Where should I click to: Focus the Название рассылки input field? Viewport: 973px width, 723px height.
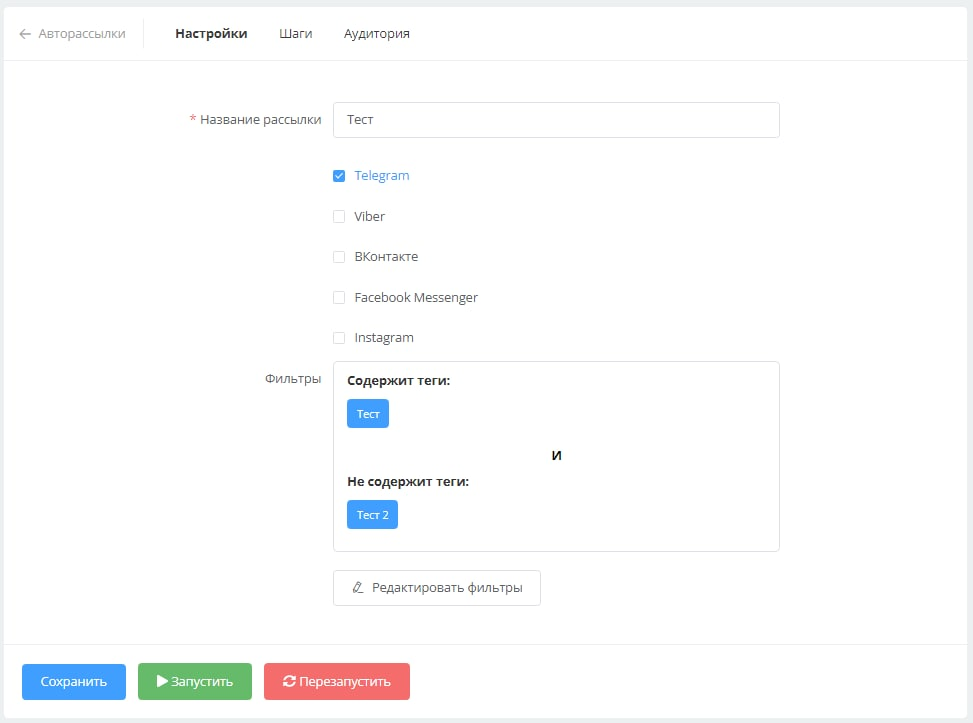click(555, 120)
